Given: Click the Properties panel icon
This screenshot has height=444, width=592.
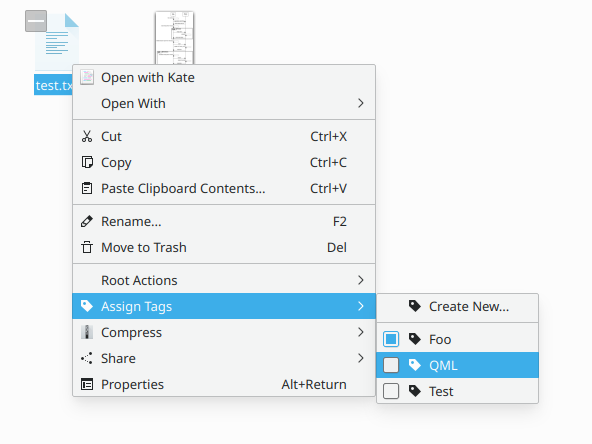Looking at the screenshot, I should point(87,384).
